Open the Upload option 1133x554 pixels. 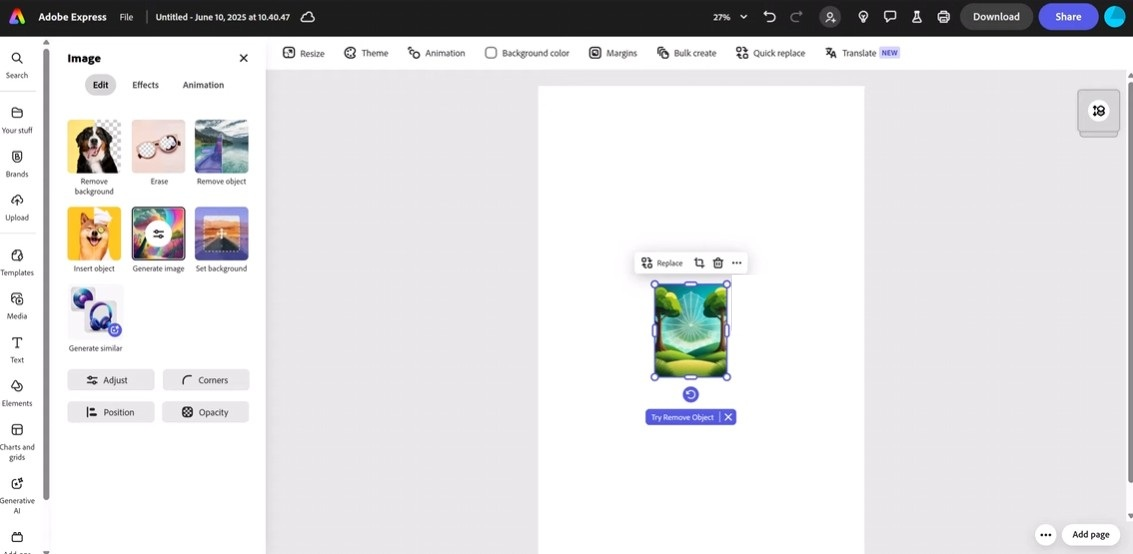(17, 207)
